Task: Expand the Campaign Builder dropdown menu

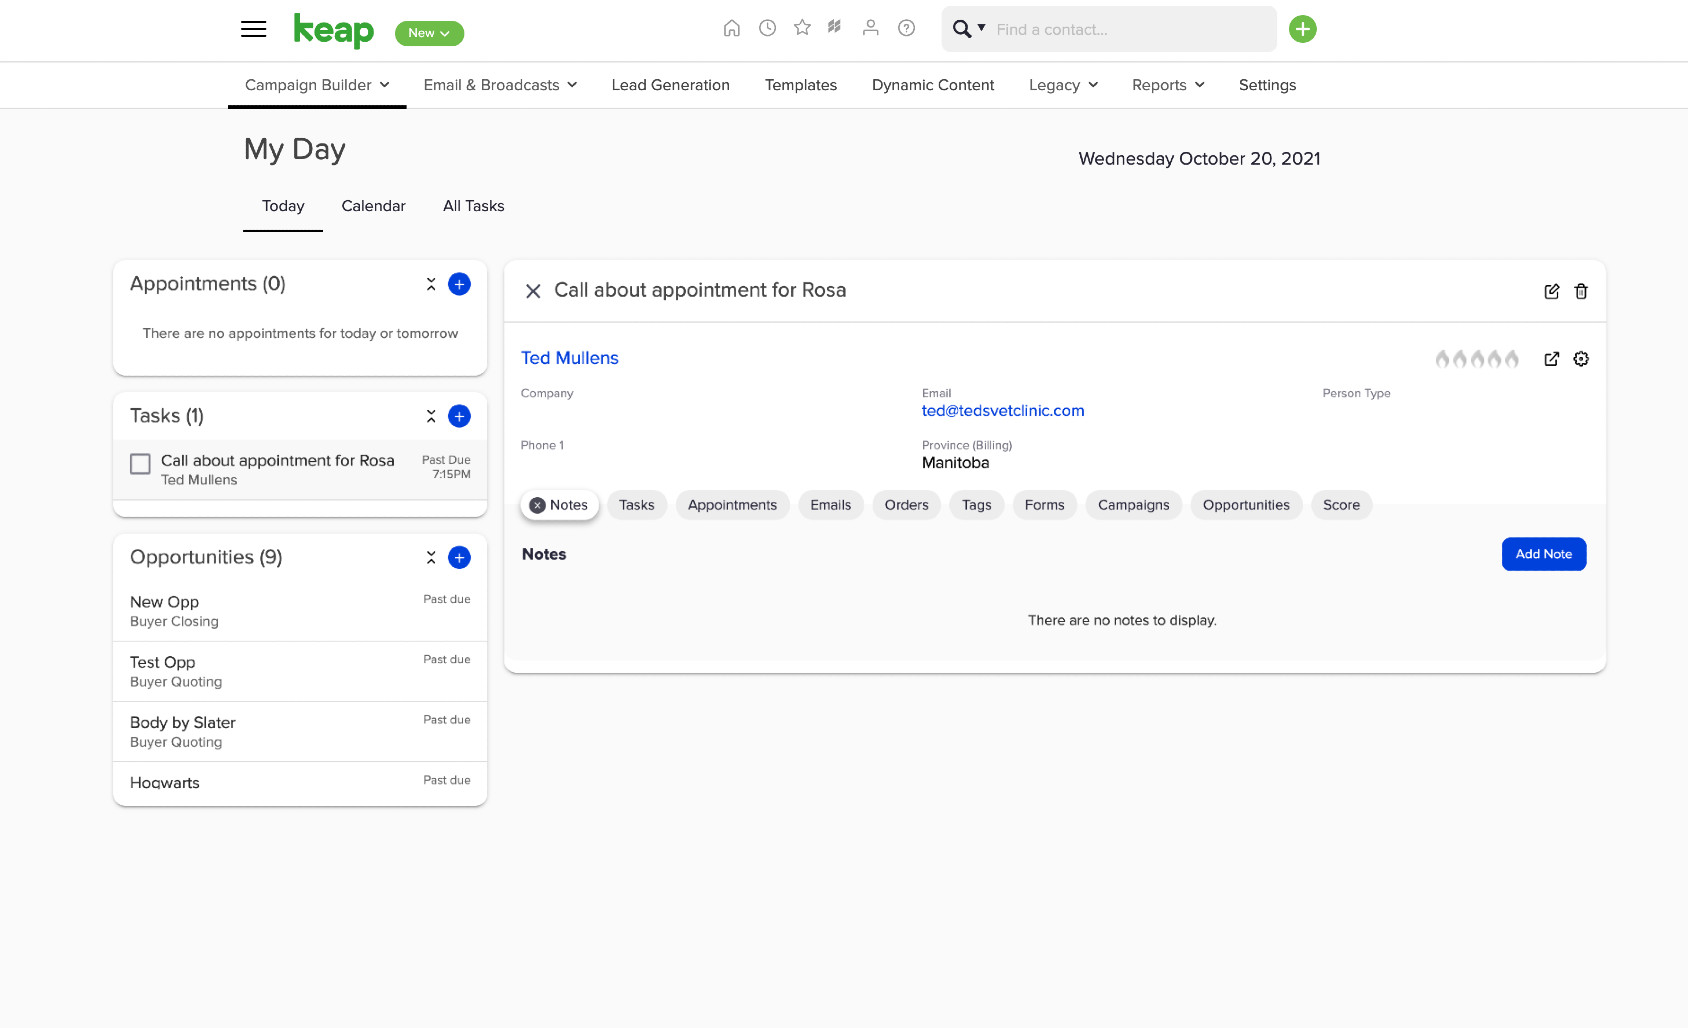Action: click(x=317, y=85)
